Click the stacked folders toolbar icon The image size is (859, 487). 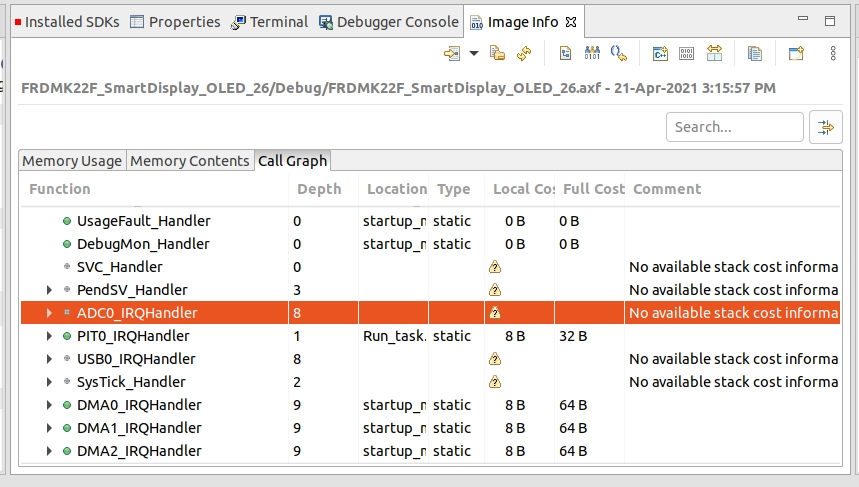[x=497, y=53]
